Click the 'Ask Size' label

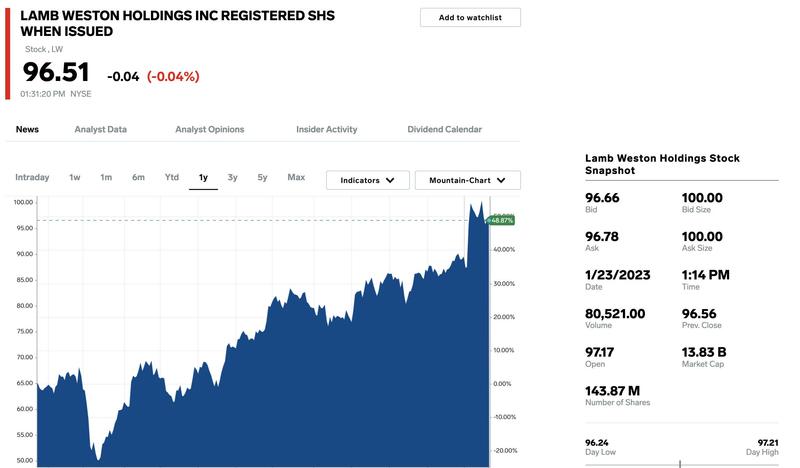[697, 248]
